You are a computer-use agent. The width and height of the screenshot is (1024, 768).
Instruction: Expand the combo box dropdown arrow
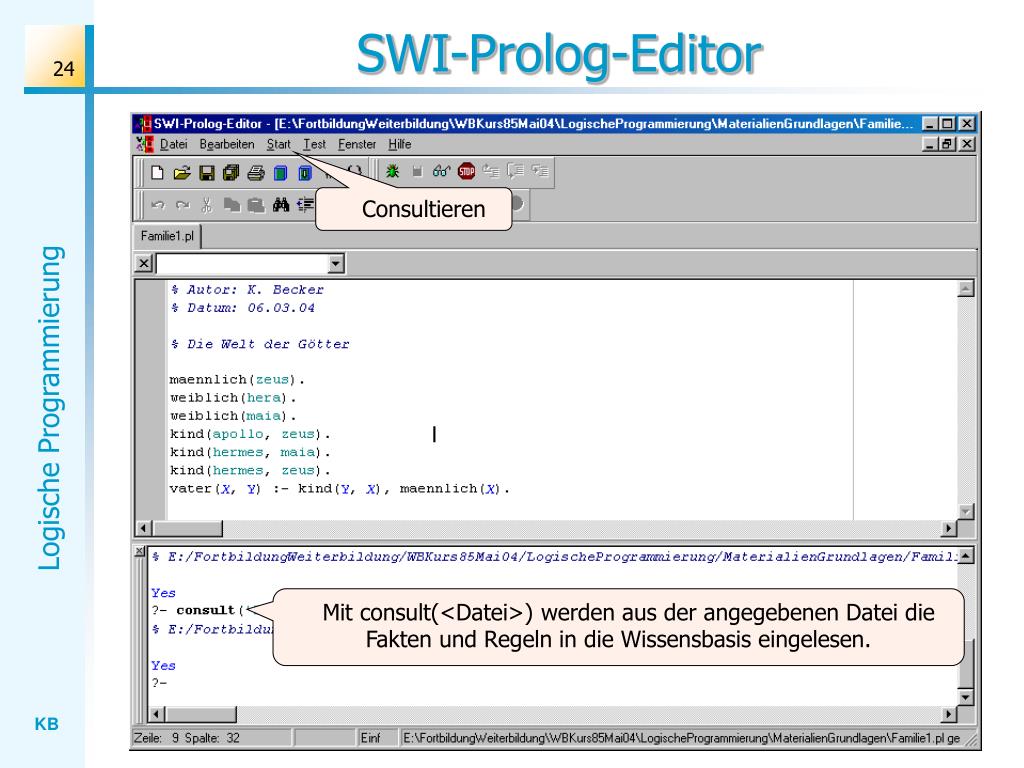pyautogui.click(x=336, y=264)
